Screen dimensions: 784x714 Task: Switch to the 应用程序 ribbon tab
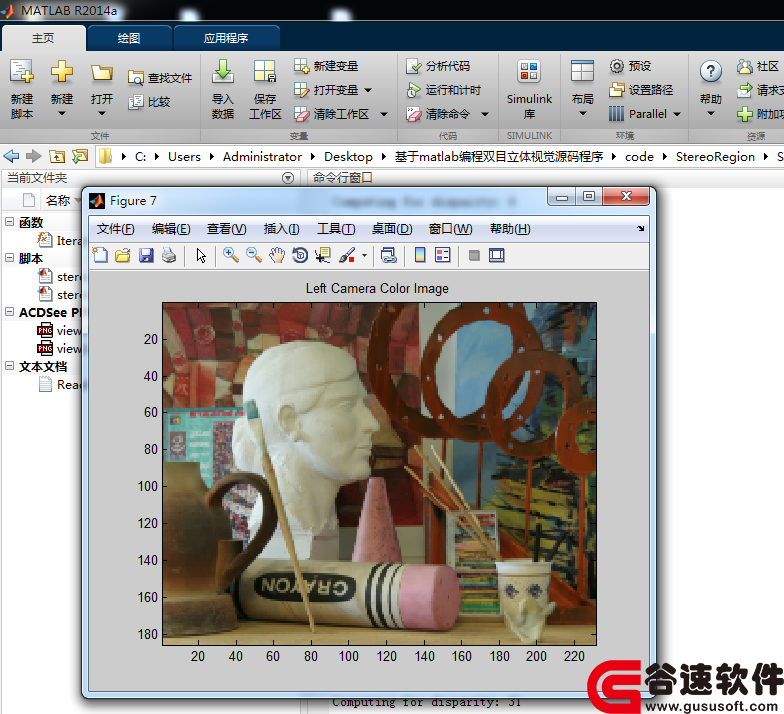226,38
